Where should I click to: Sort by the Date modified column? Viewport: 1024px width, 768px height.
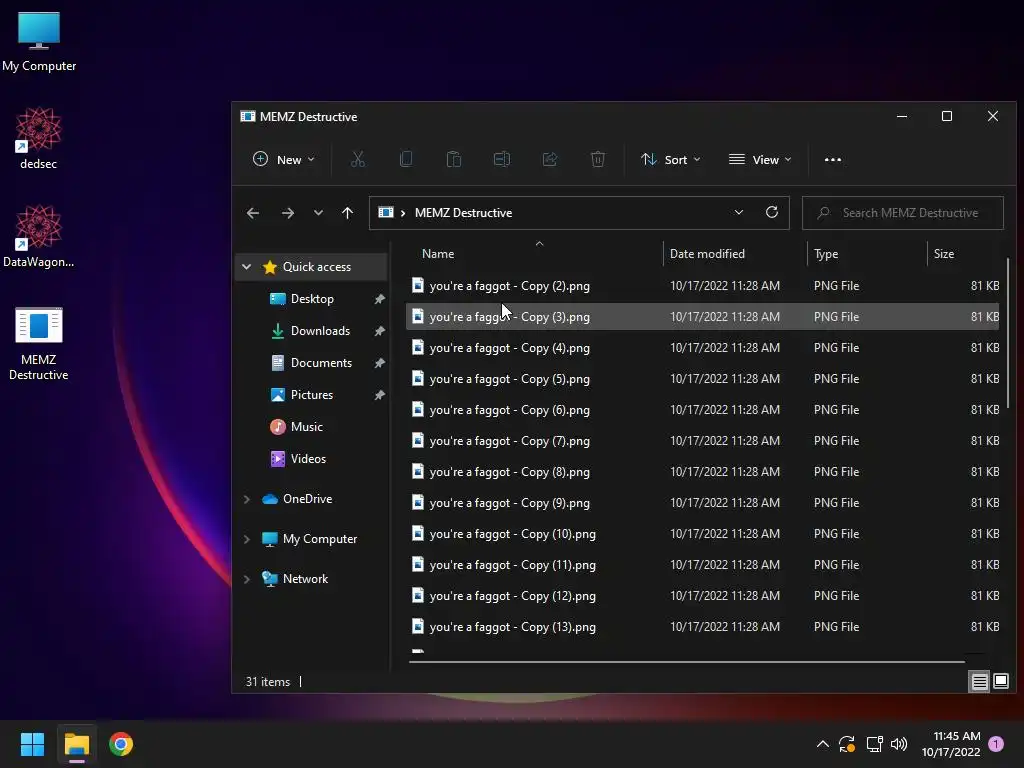[x=707, y=253]
